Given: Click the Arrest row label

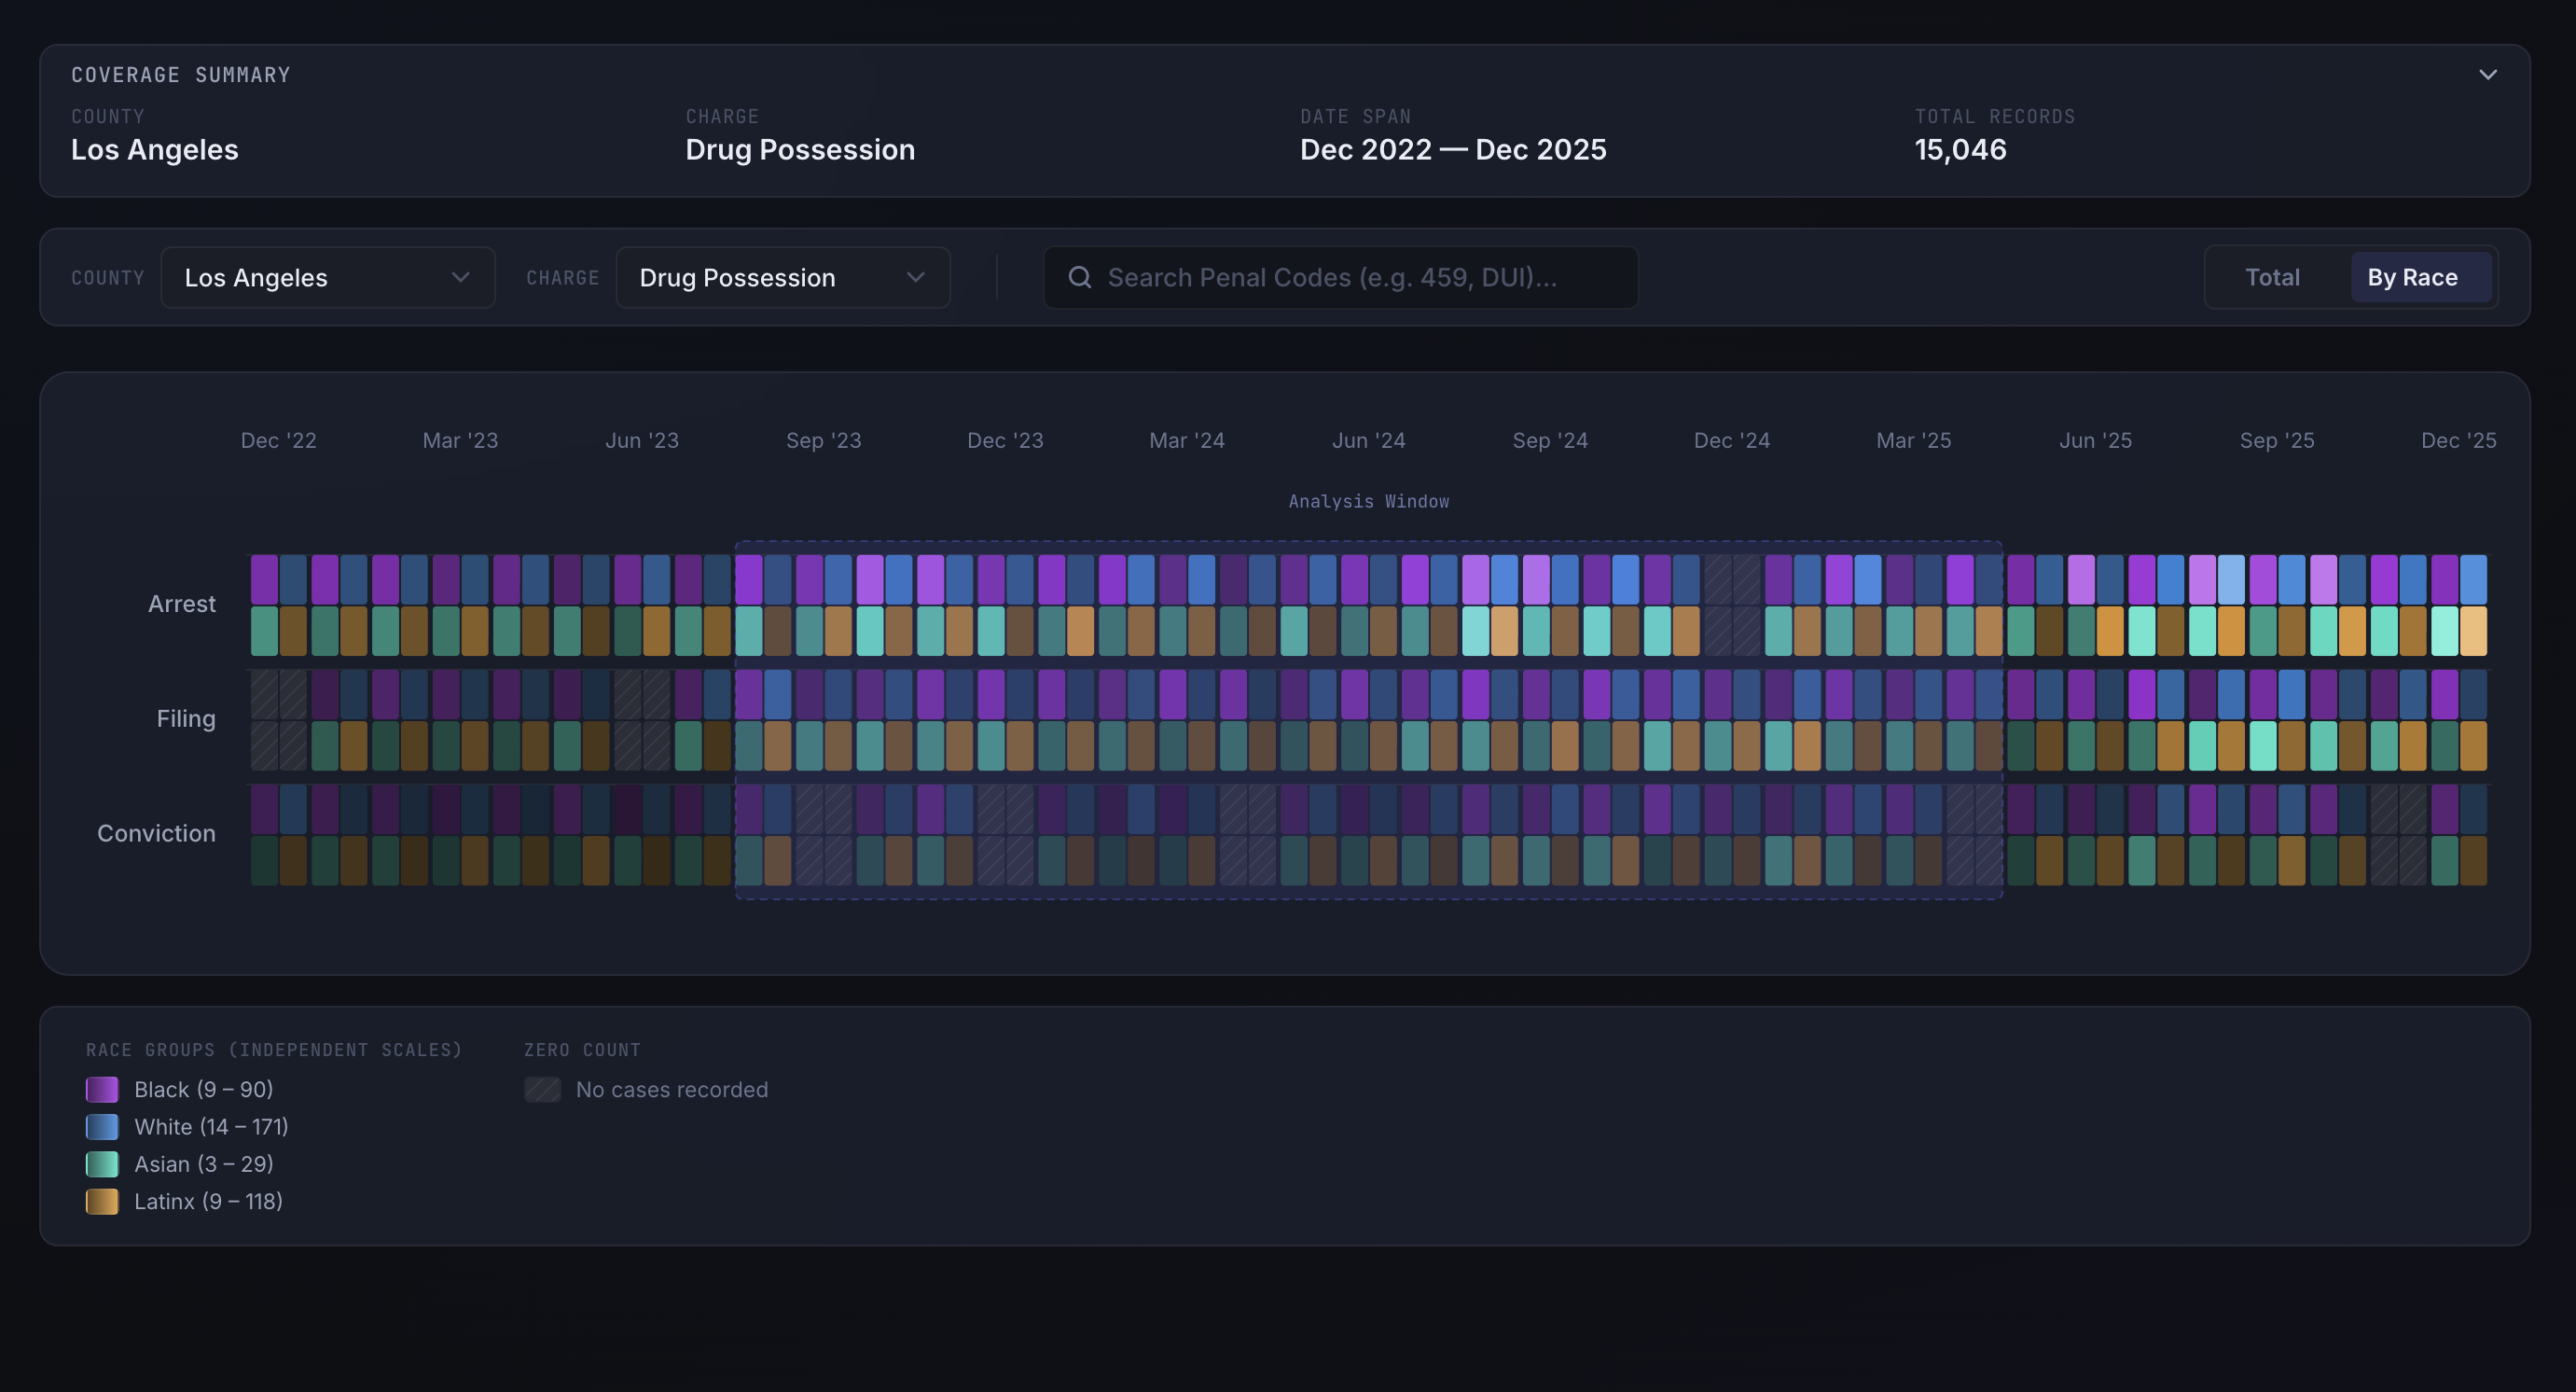Looking at the screenshot, I should click(182, 603).
